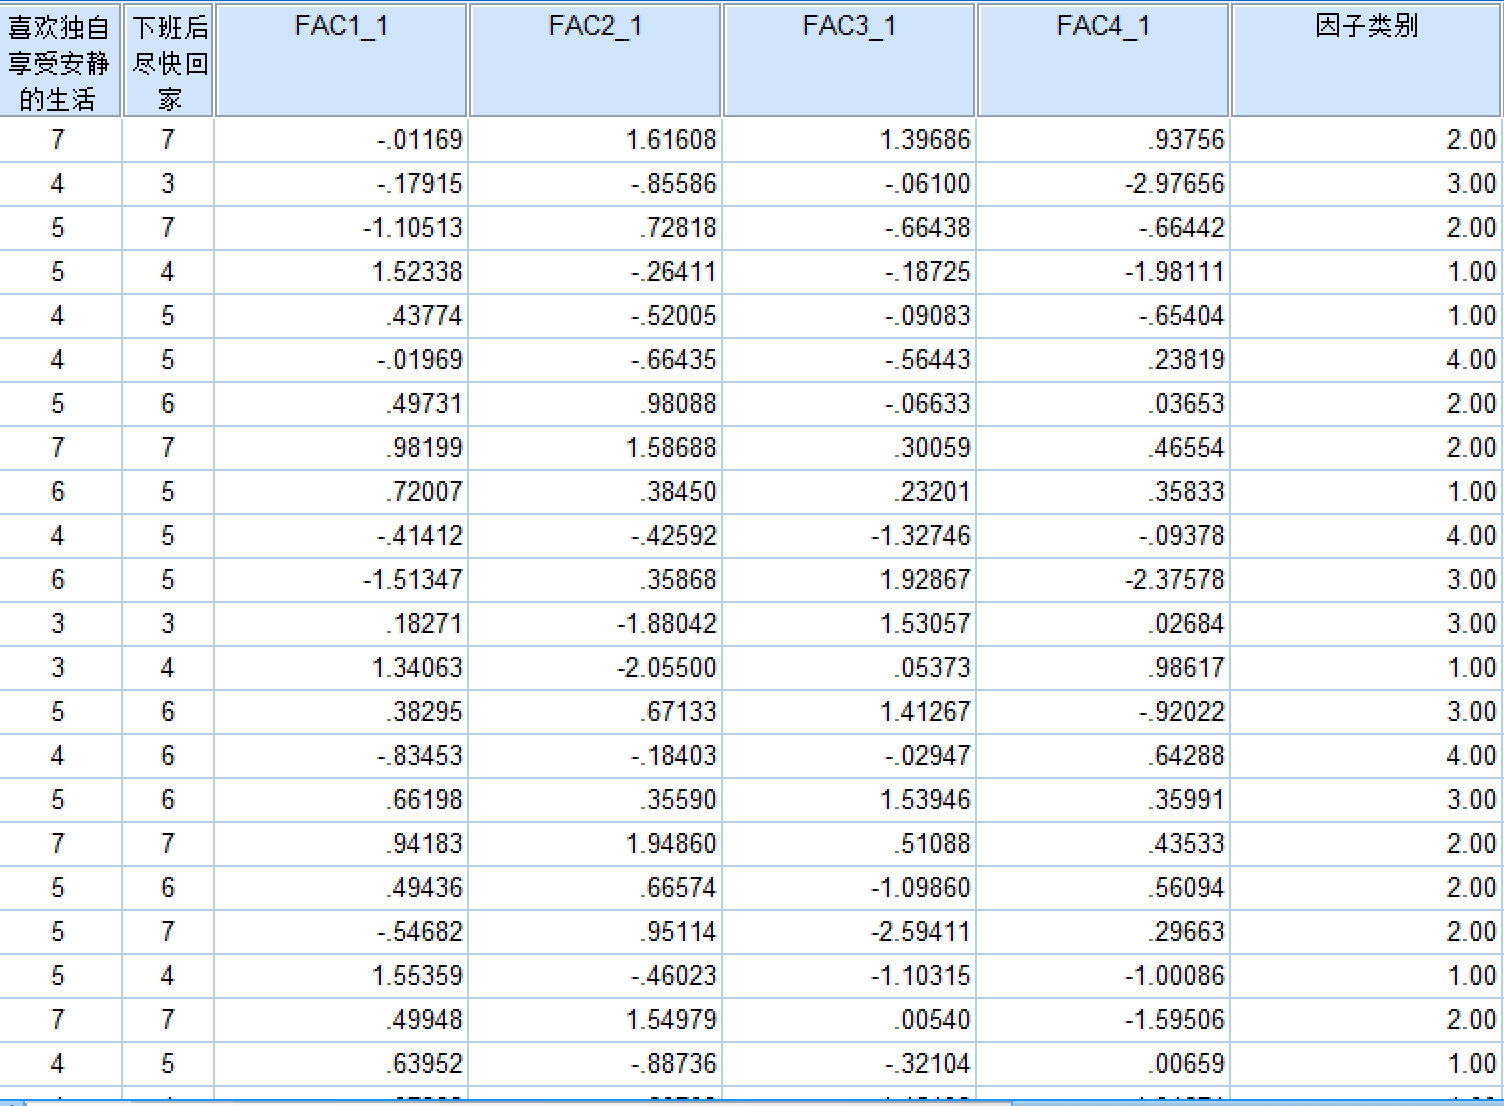The width and height of the screenshot is (1504, 1106).
Task: Select the 因子类别 column header
Action: (x=1367, y=60)
